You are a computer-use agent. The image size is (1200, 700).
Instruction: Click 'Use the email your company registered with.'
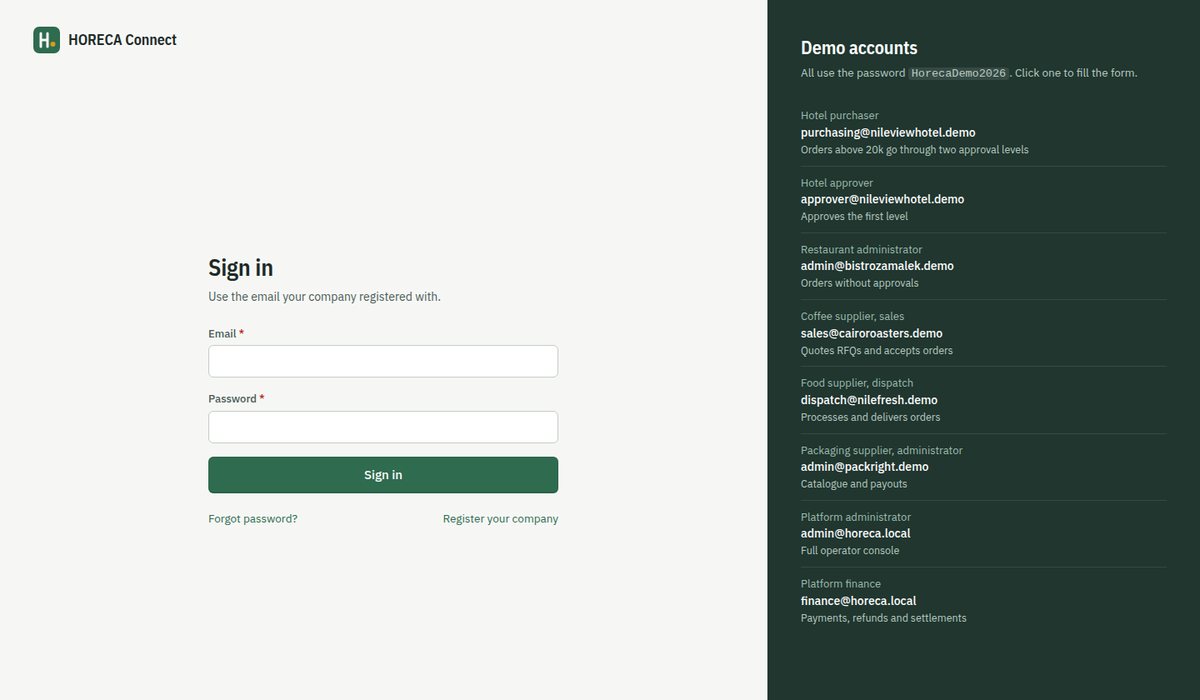tap(324, 297)
